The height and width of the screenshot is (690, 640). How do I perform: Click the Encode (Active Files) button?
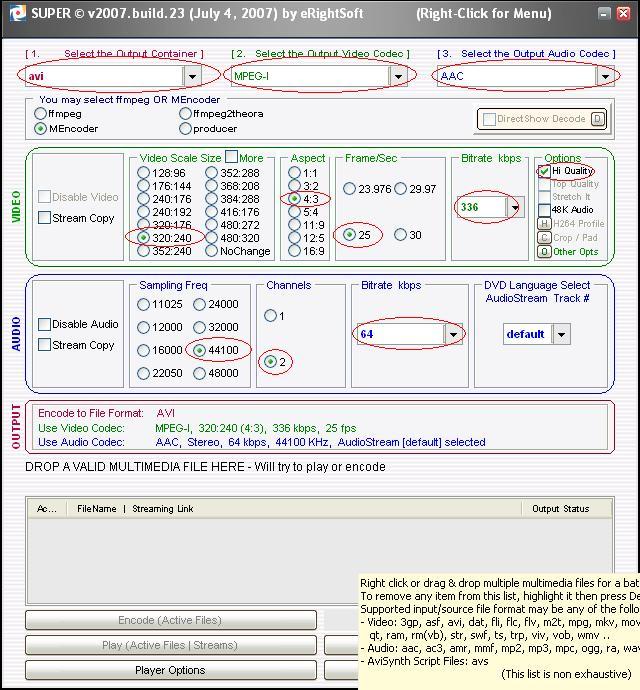point(171,620)
